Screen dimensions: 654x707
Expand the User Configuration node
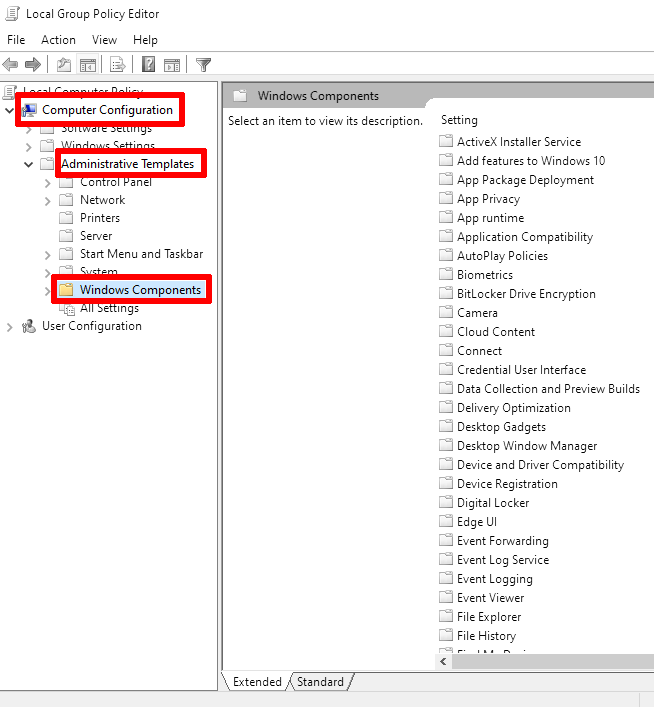tap(9, 326)
